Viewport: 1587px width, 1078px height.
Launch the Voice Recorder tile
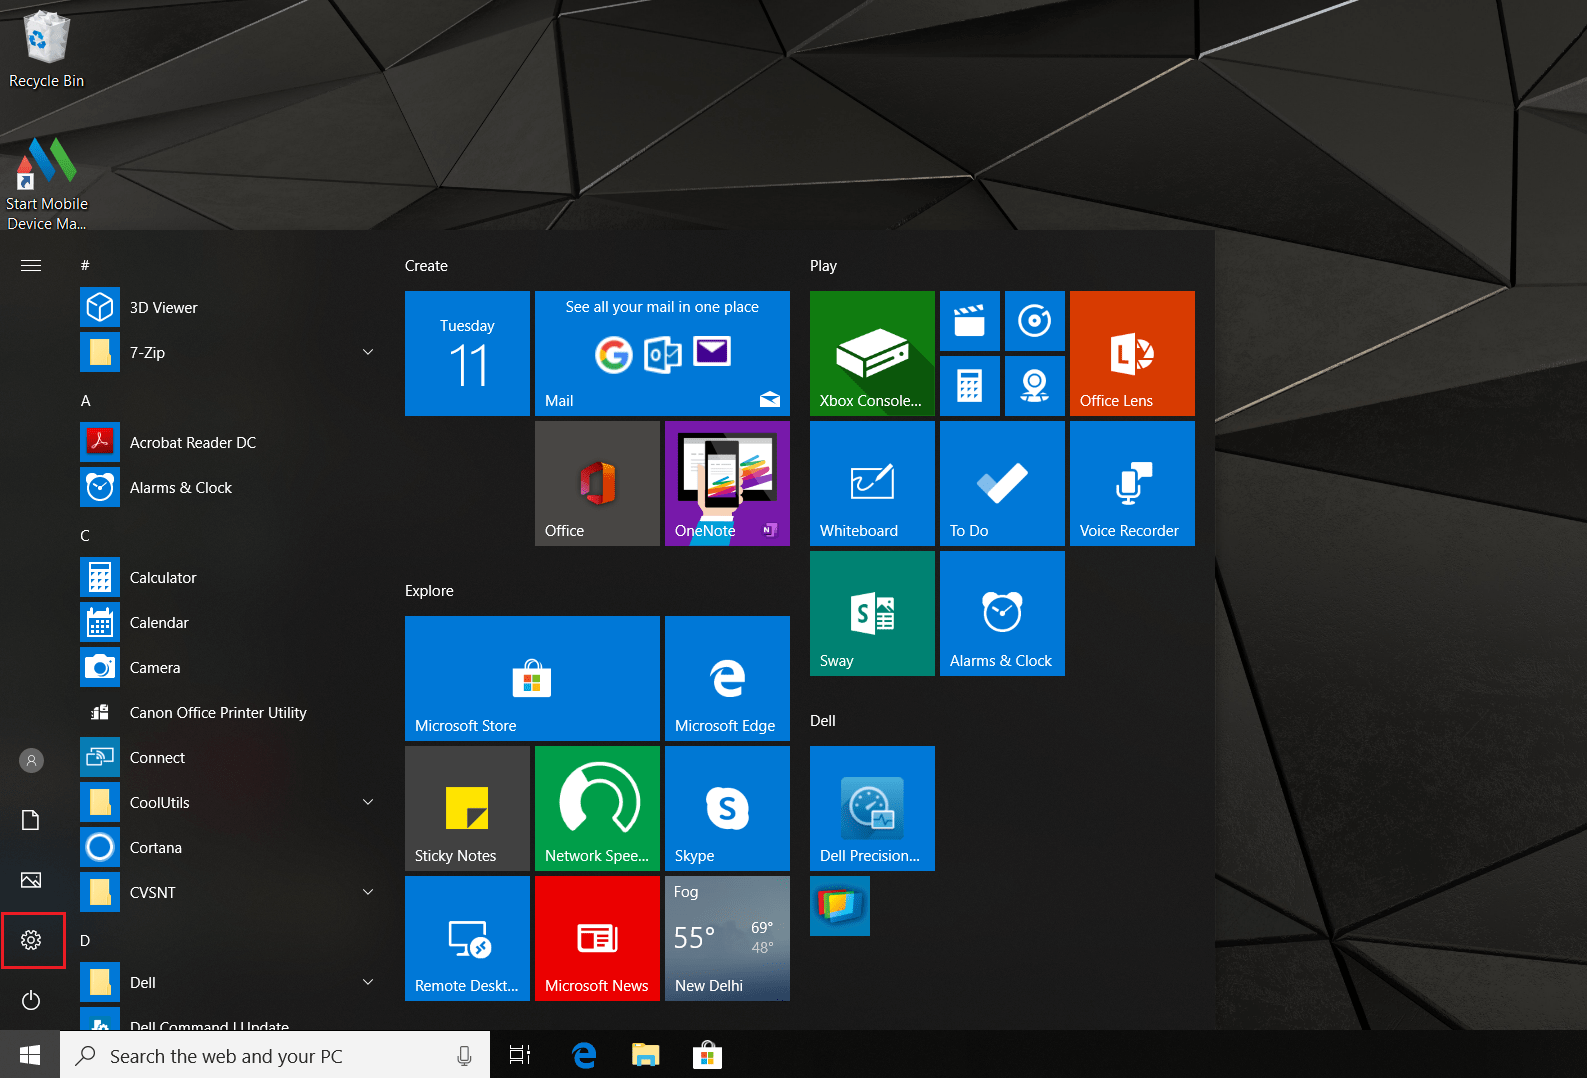(x=1132, y=483)
